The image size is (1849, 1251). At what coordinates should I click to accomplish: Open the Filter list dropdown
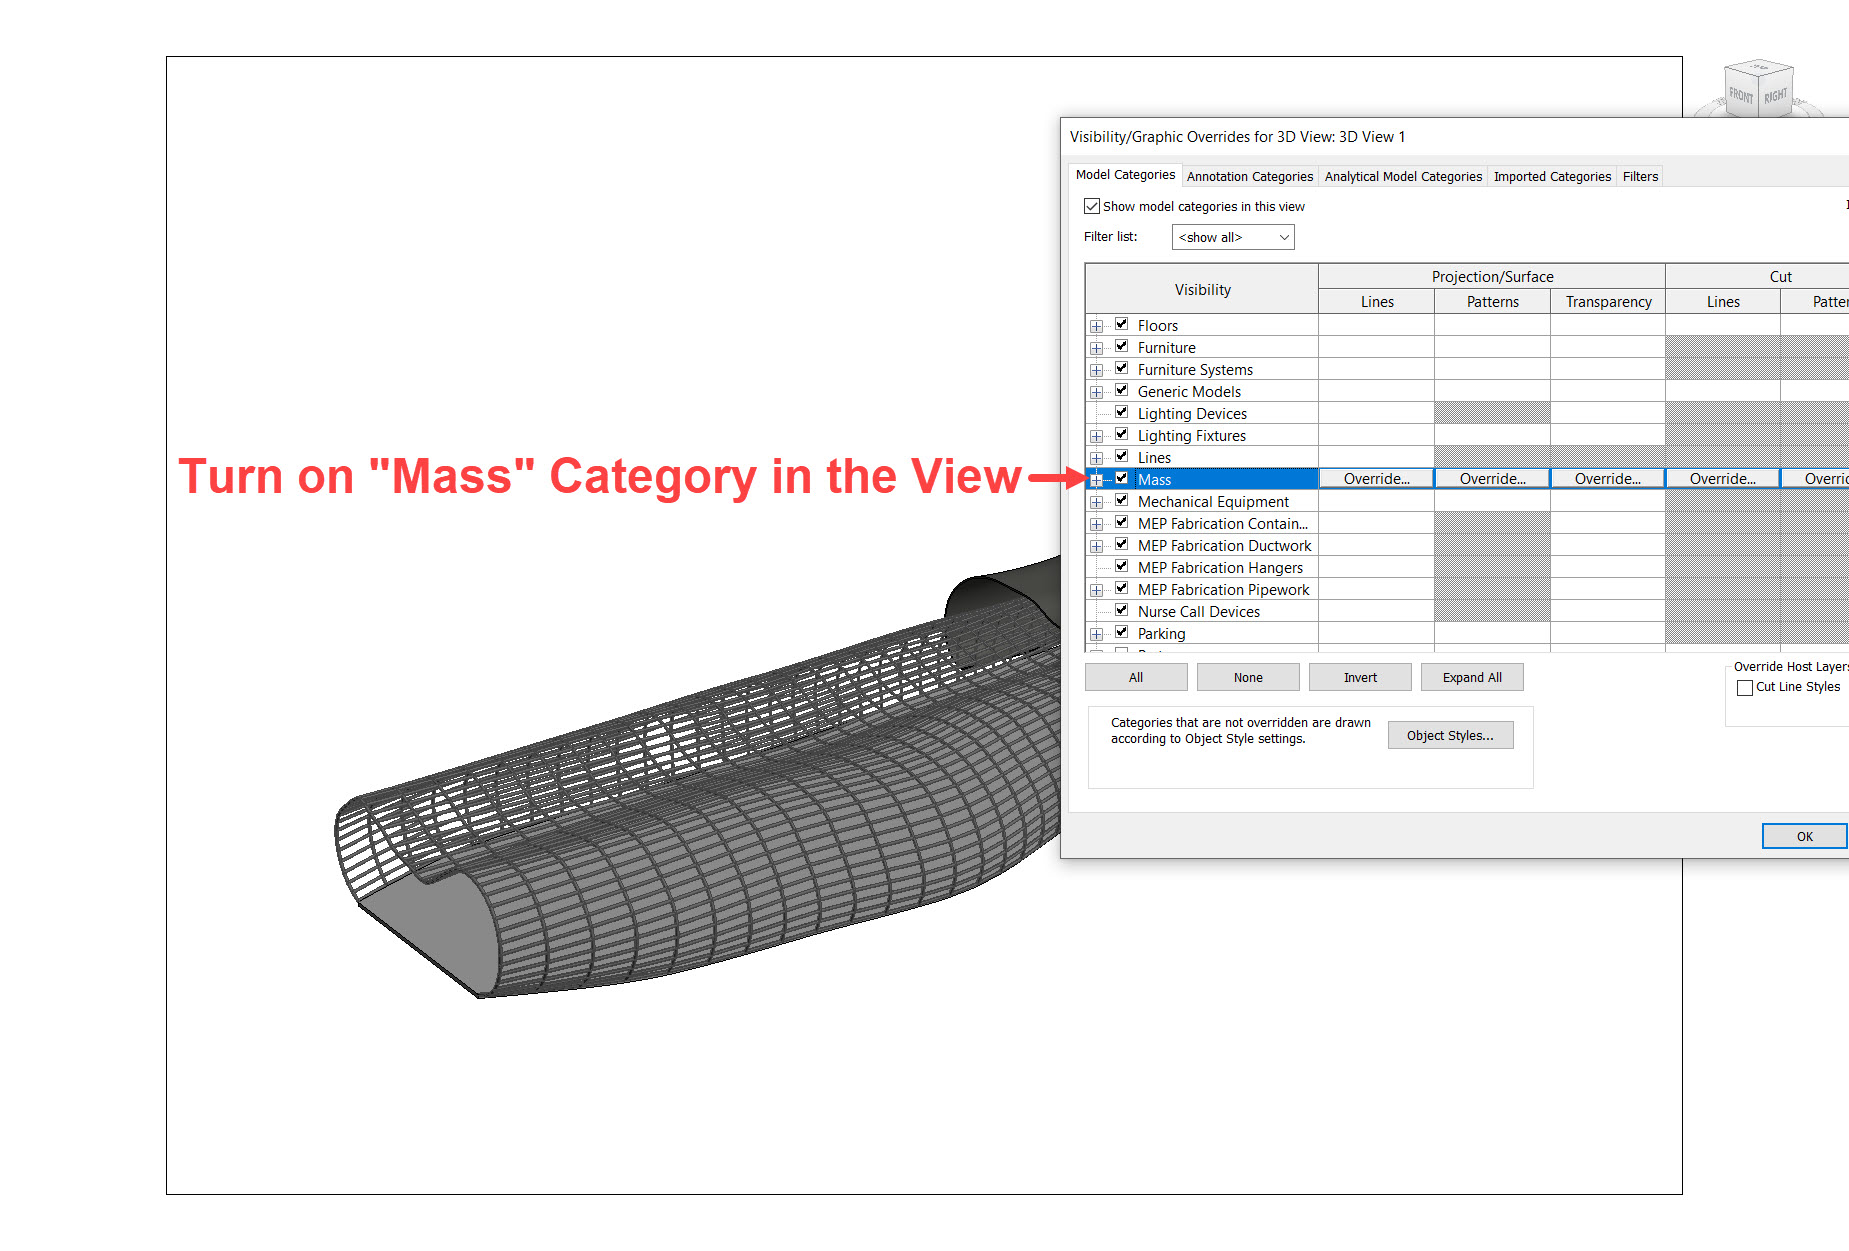(1285, 237)
